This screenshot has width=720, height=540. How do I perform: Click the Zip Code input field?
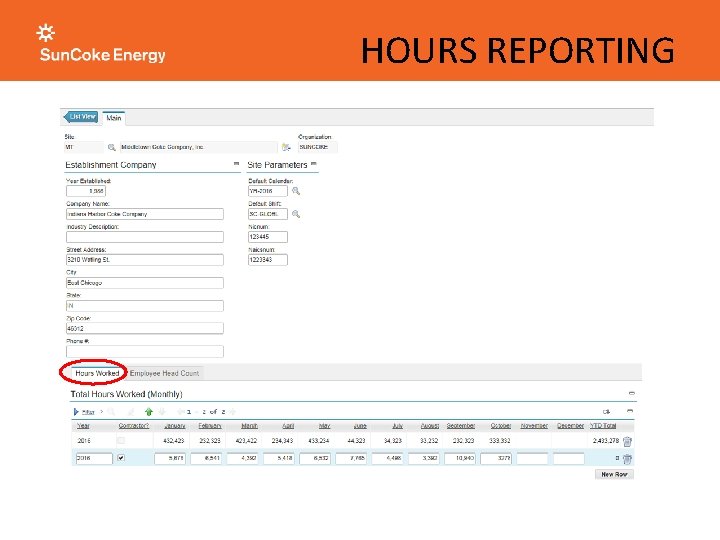pyautogui.click(x=145, y=328)
